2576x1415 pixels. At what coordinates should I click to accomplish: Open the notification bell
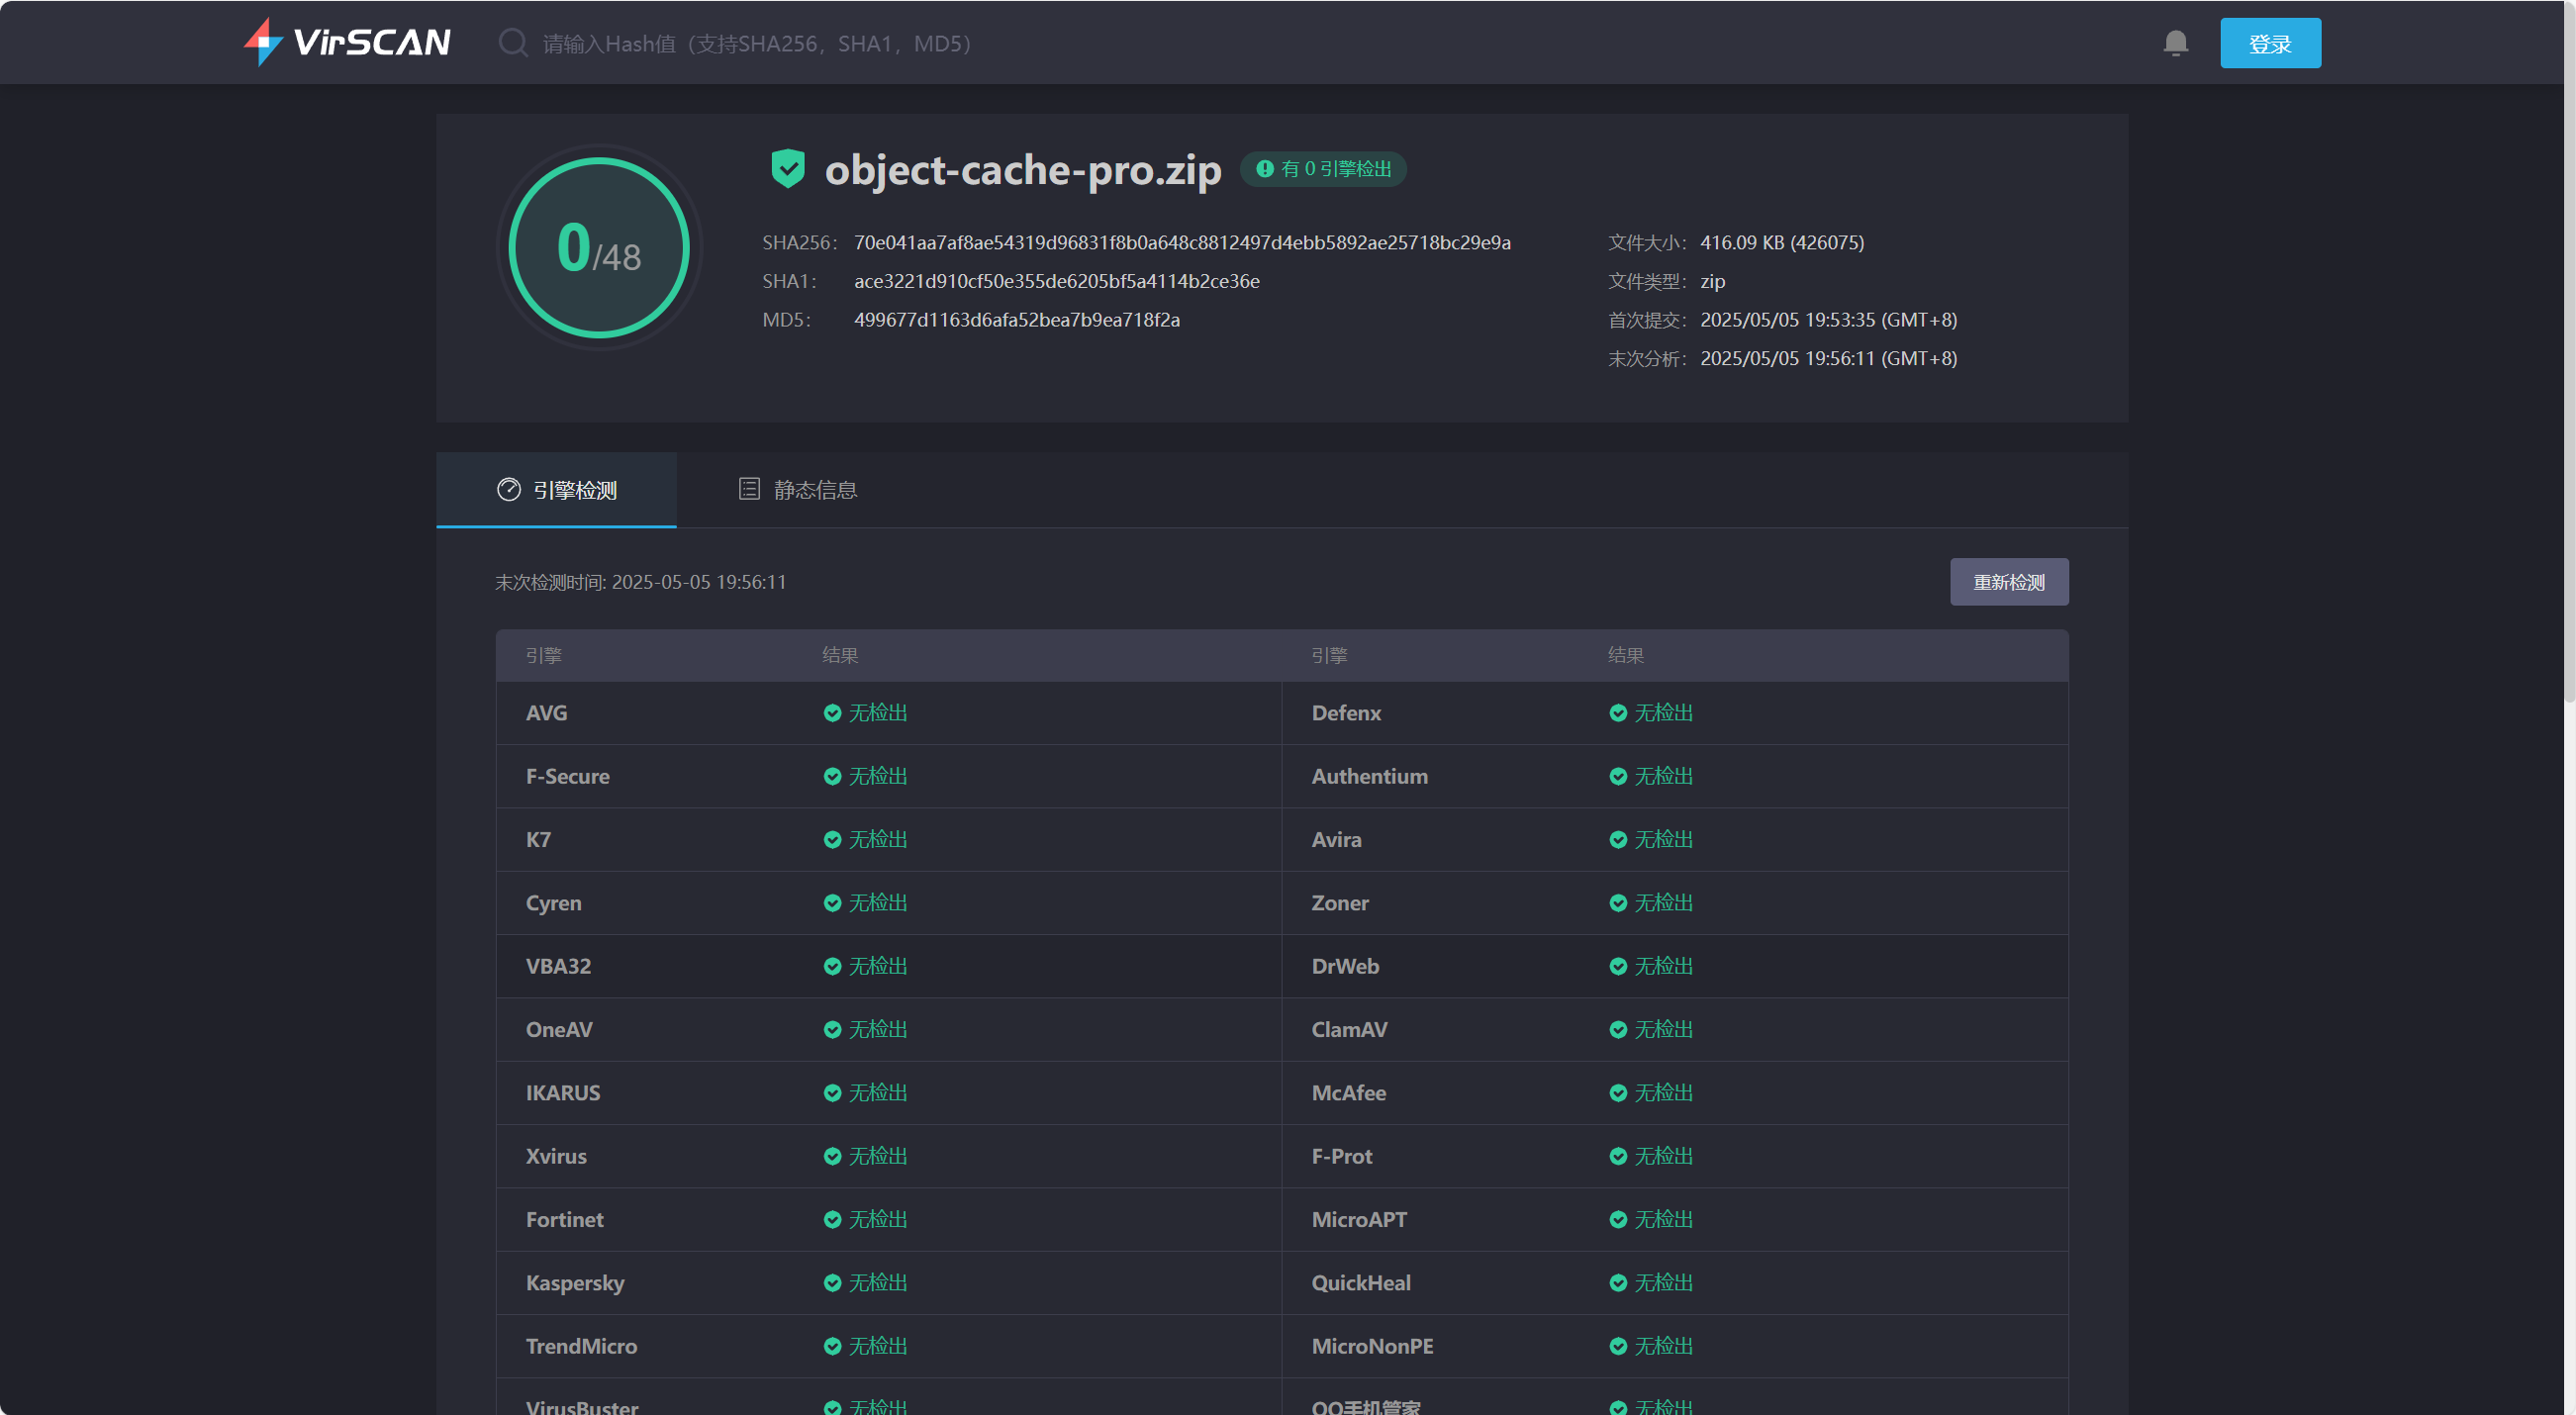[2175, 43]
